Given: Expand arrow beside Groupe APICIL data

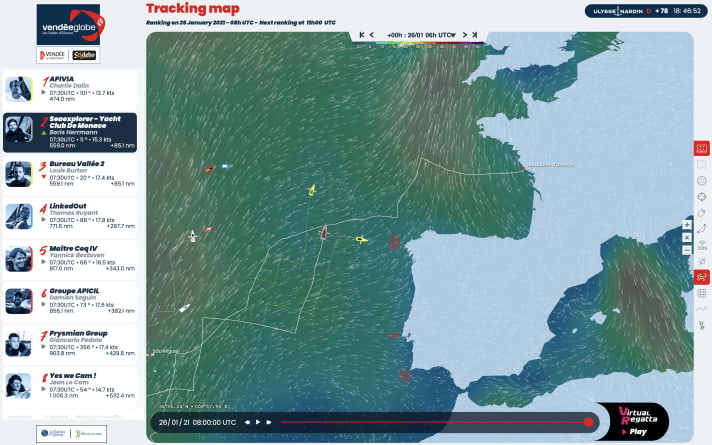Looking at the screenshot, I should tap(44, 304).
